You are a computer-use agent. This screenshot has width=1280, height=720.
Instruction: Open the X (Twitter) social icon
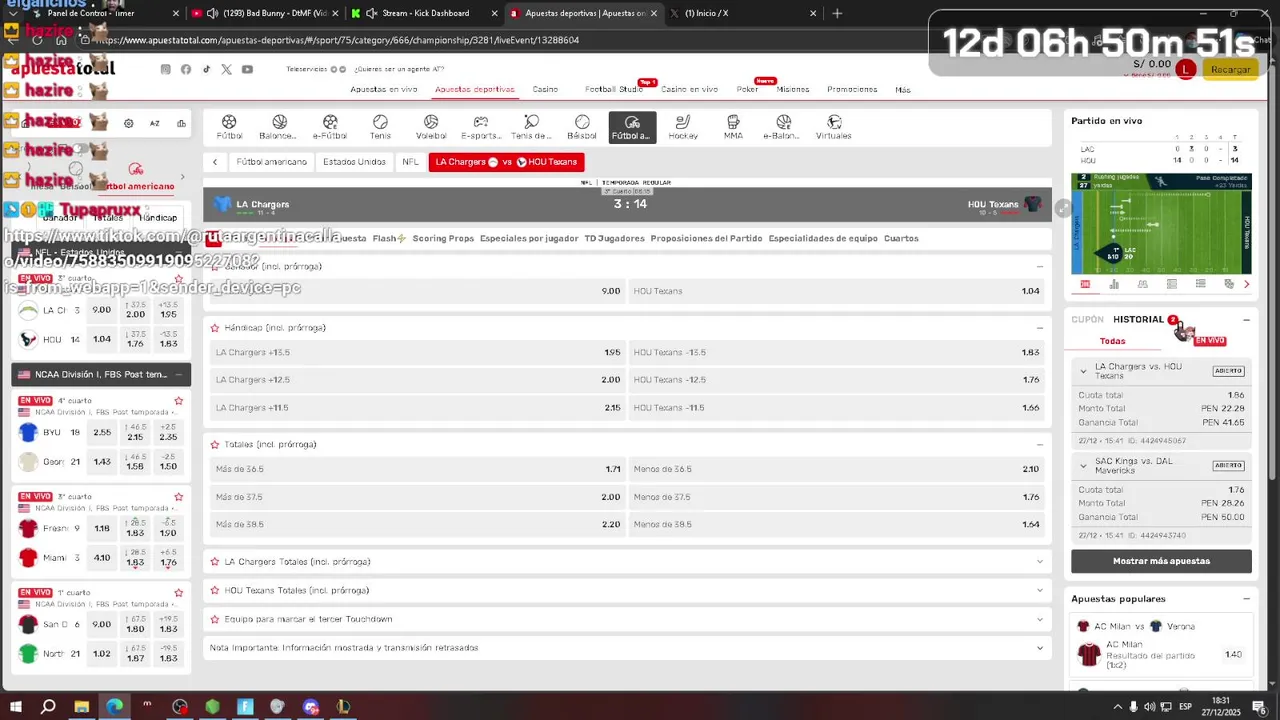226,69
